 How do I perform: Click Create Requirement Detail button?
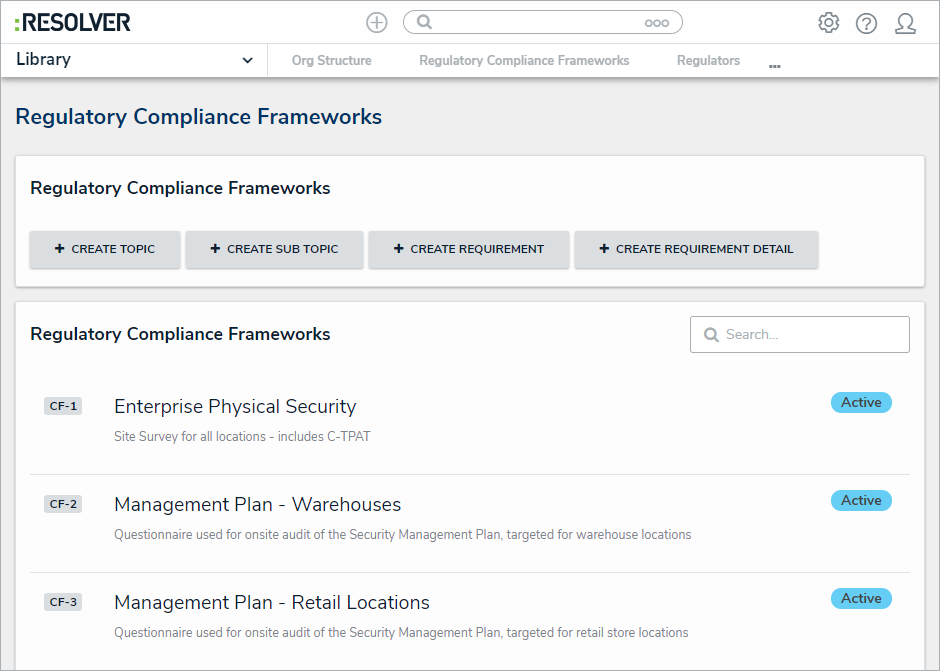(696, 249)
